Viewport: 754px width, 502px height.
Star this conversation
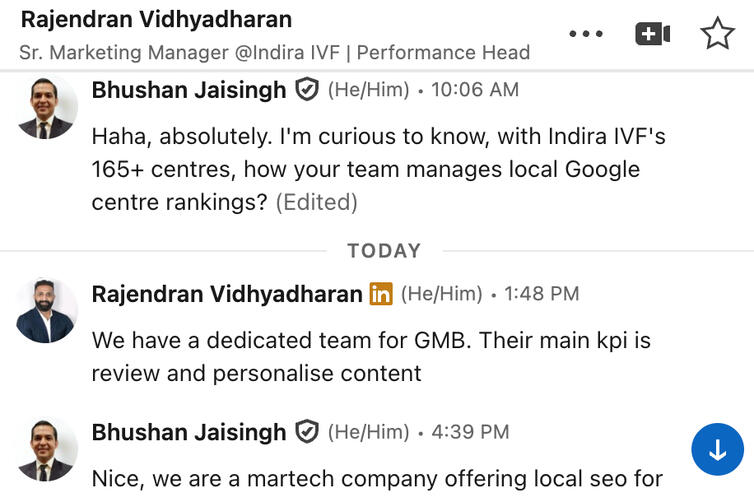pos(717,34)
